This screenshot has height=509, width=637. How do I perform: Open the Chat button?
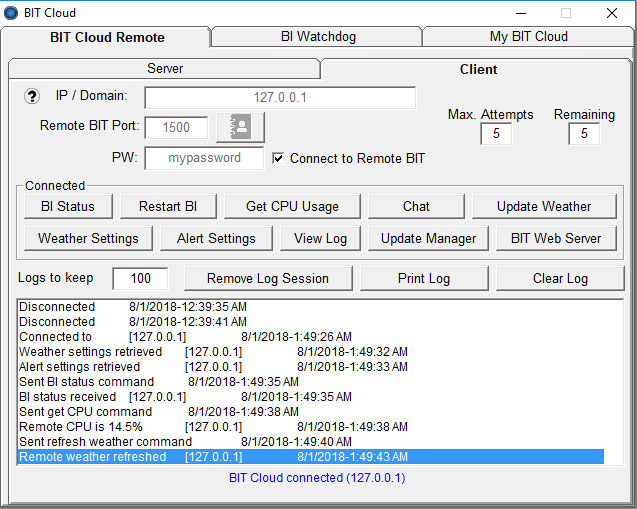tap(416, 206)
